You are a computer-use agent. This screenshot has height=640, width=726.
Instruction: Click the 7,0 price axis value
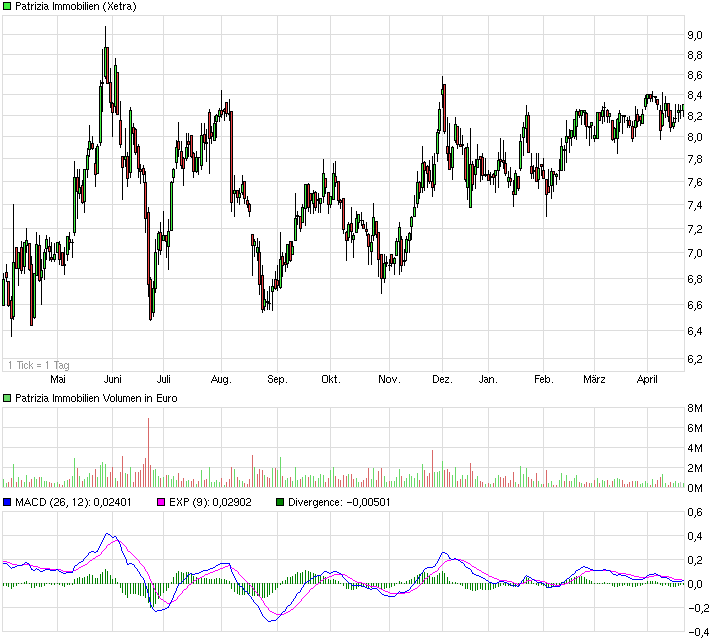click(695, 253)
